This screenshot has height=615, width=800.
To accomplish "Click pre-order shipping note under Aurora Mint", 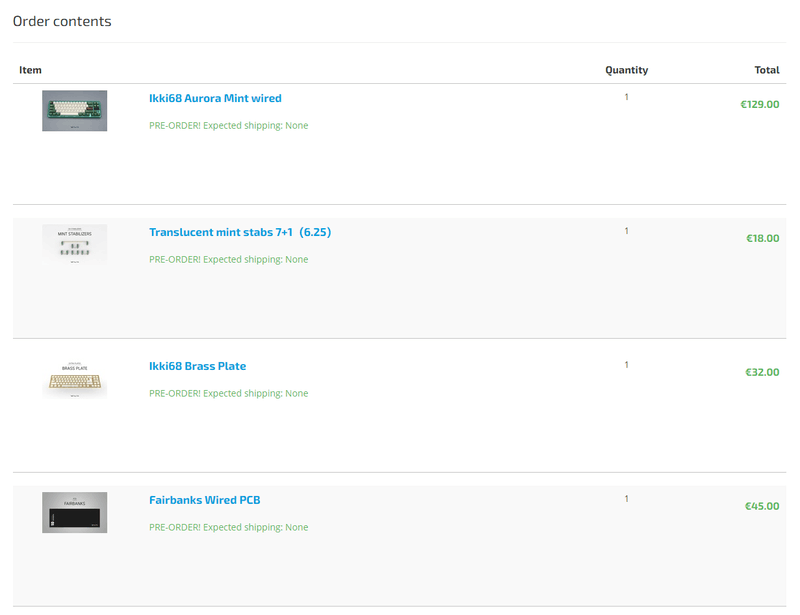I will click(x=228, y=125).
